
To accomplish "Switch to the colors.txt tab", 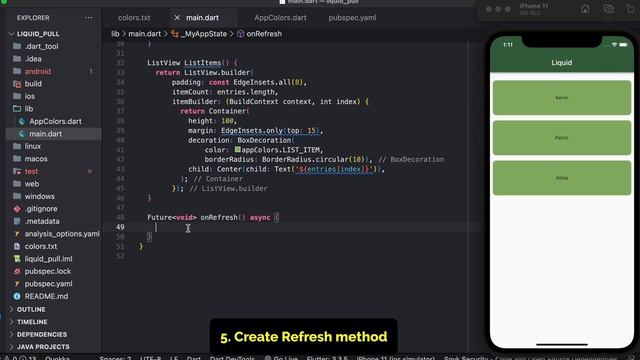I will click(x=134, y=18).
